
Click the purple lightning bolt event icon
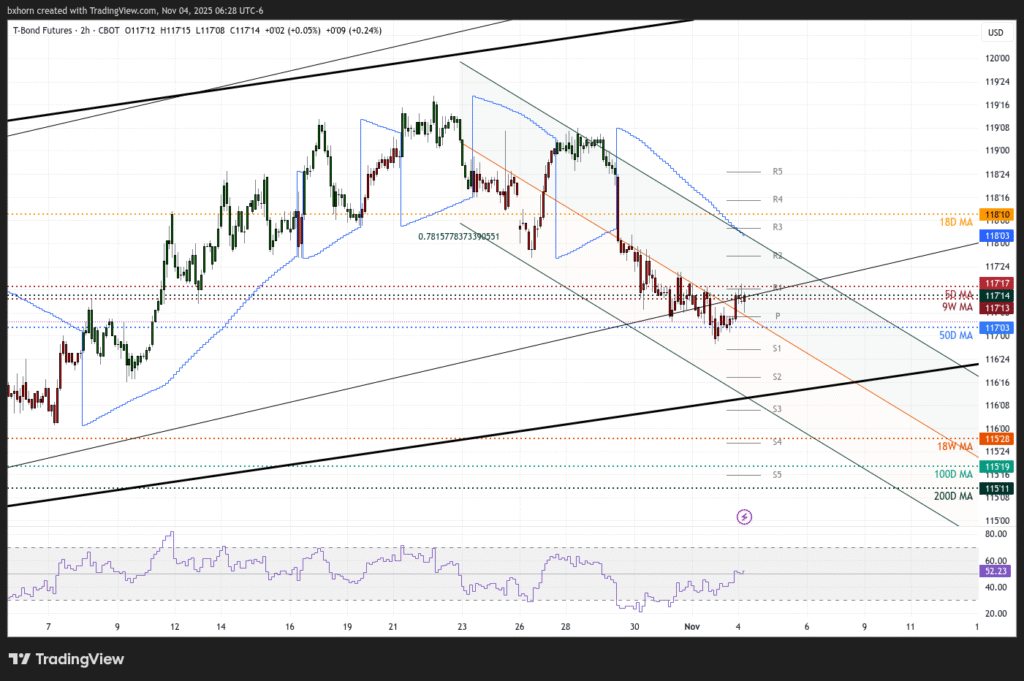click(744, 516)
